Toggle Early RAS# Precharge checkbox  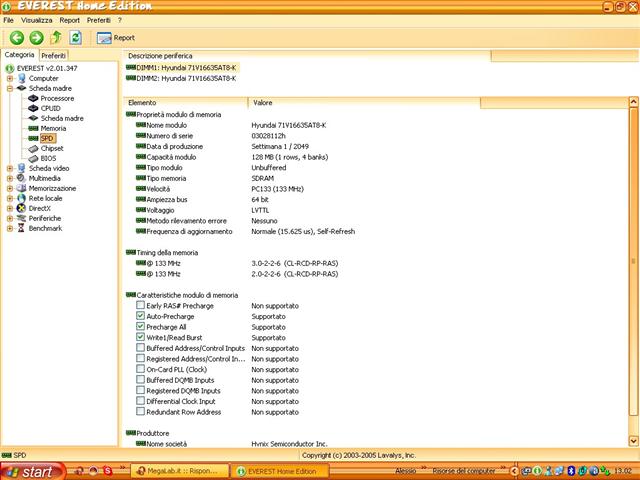[x=140, y=305]
